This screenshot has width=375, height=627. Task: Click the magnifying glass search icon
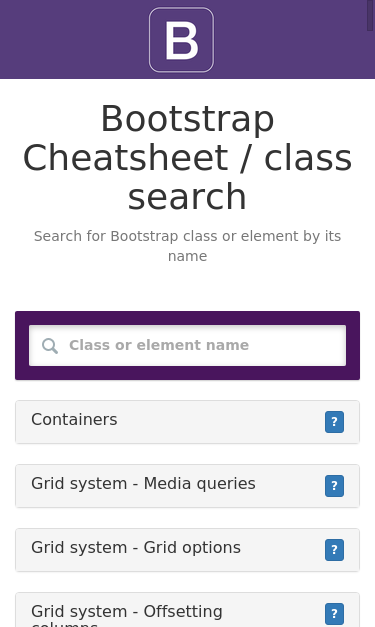point(50,346)
